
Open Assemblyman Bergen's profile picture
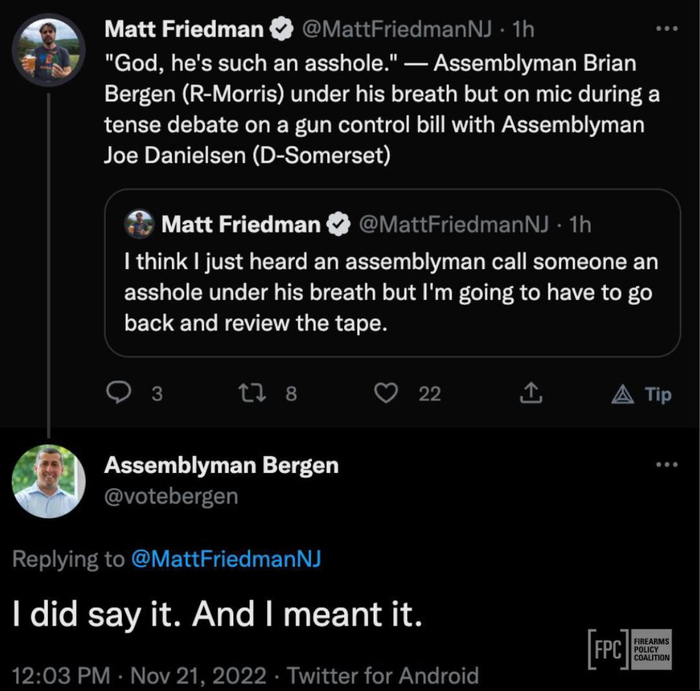[x=48, y=481]
